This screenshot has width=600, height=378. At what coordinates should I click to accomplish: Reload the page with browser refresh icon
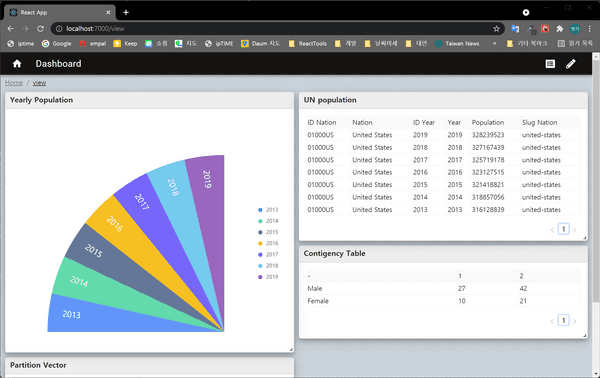(x=40, y=29)
